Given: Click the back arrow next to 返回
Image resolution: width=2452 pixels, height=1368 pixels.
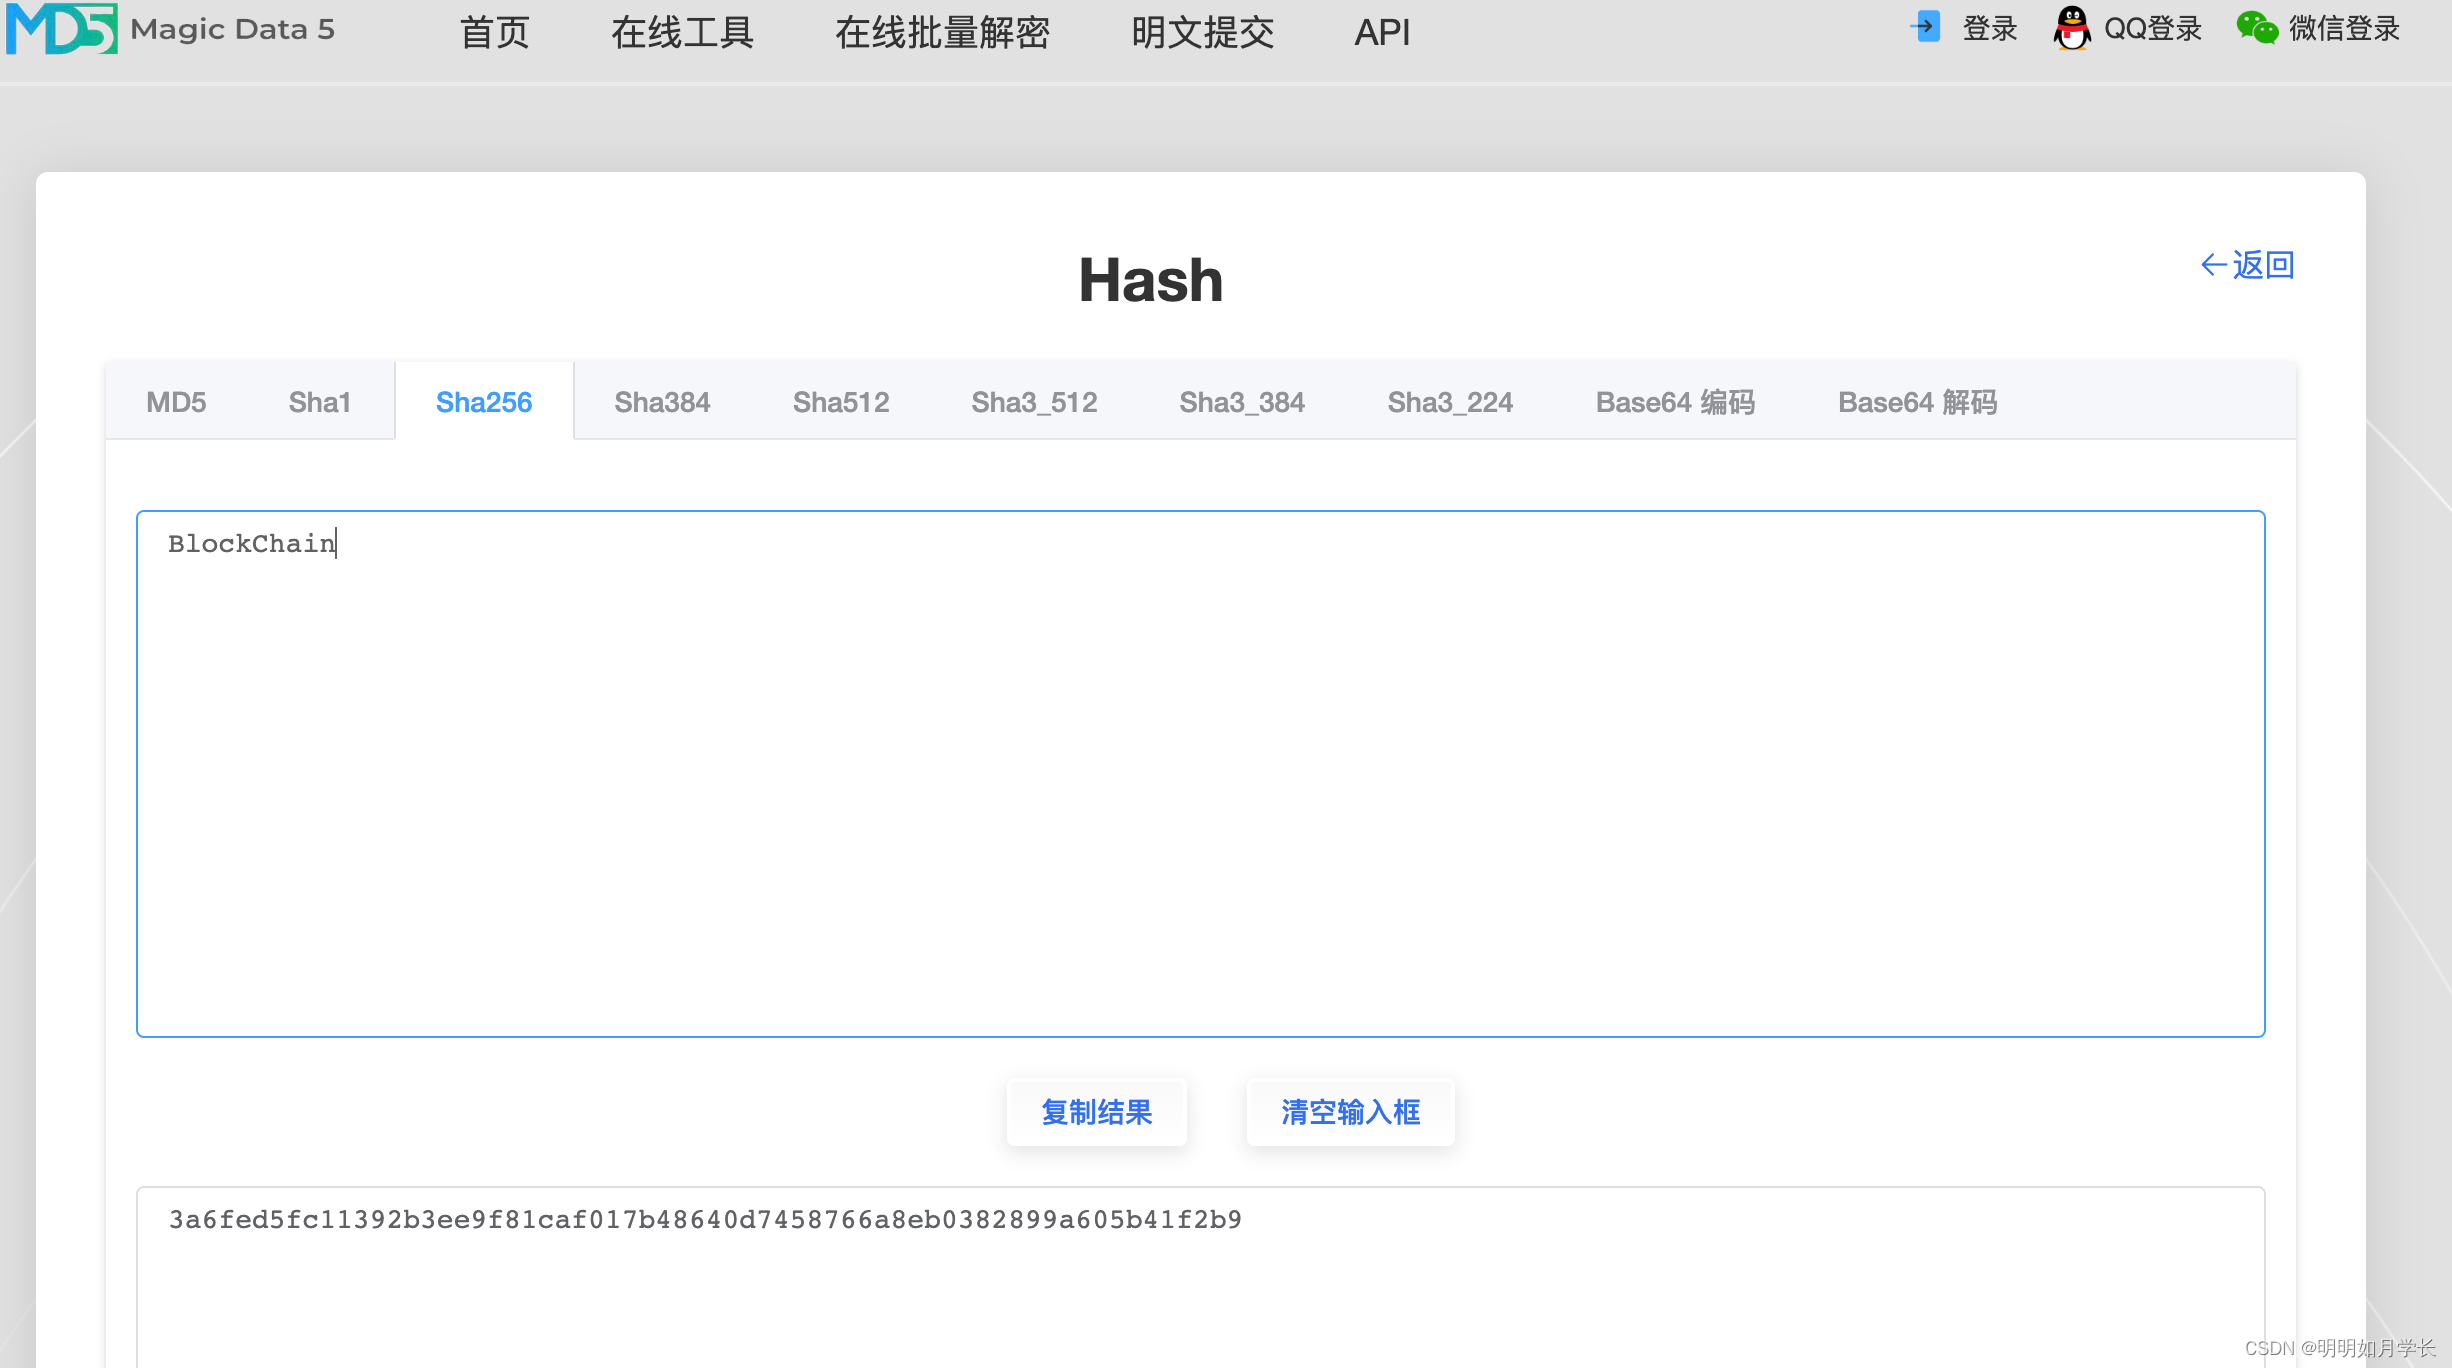Looking at the screenshot, I should point(2212,264).
